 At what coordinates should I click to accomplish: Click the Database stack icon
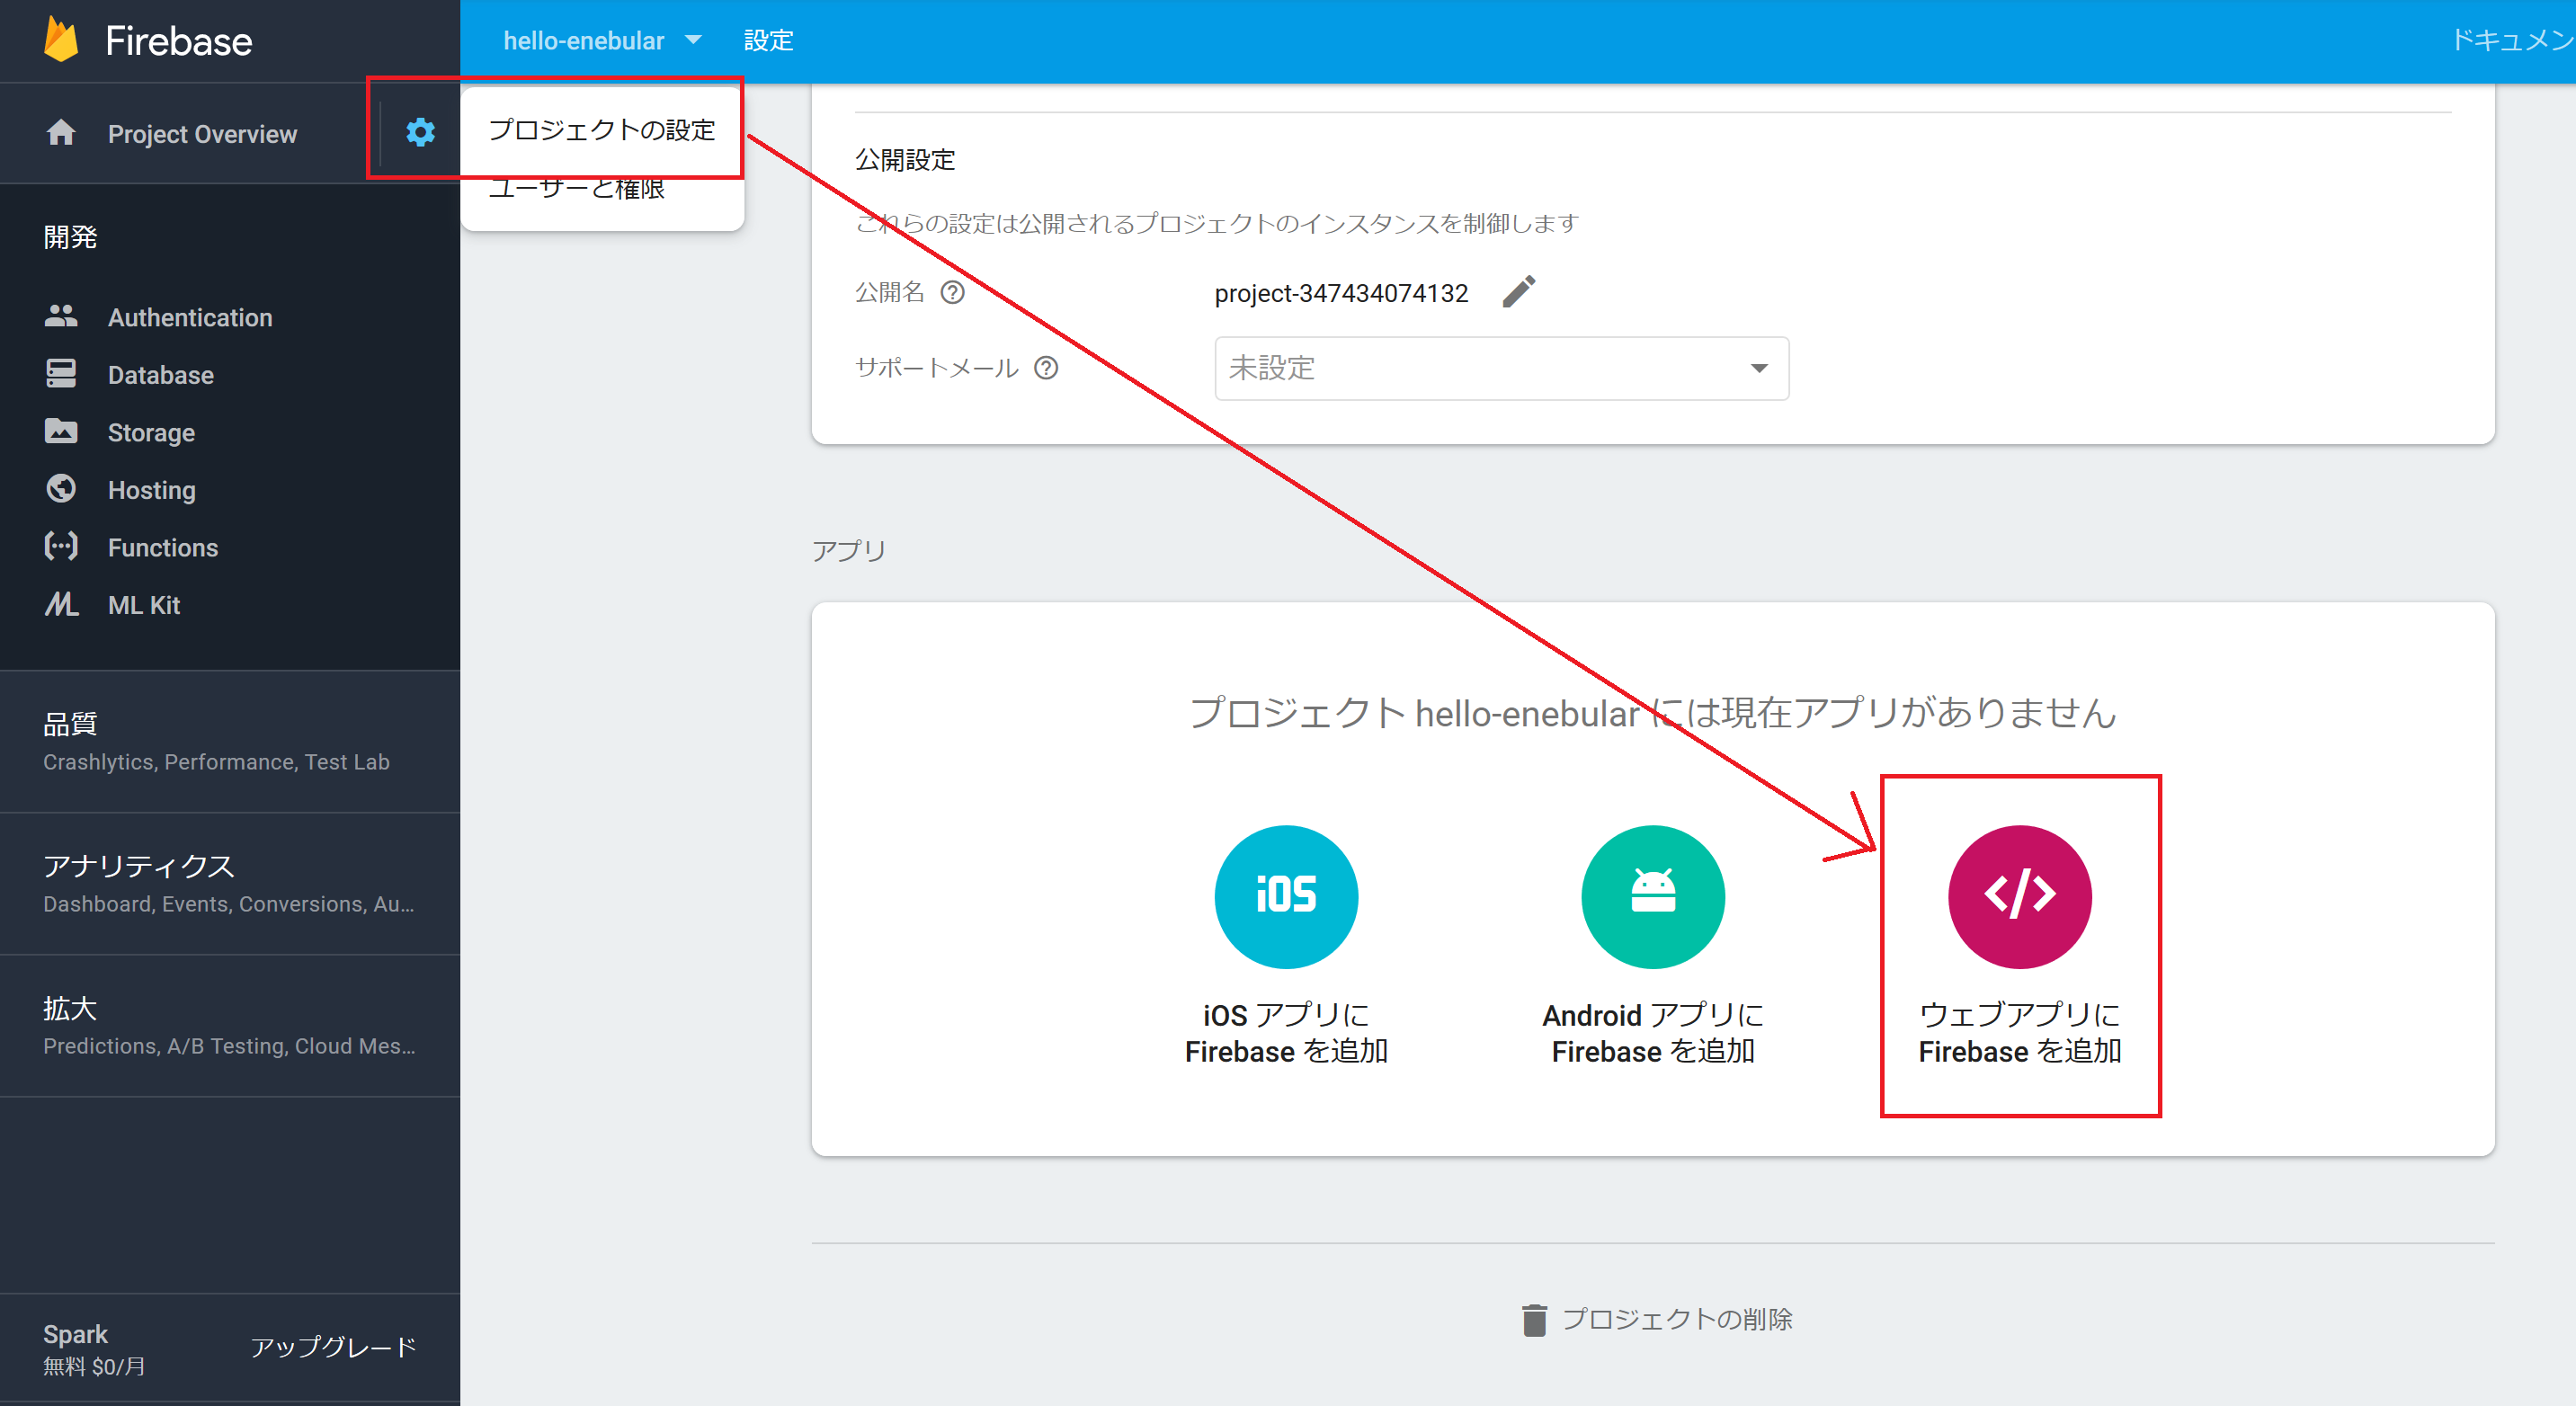(61, 374)
